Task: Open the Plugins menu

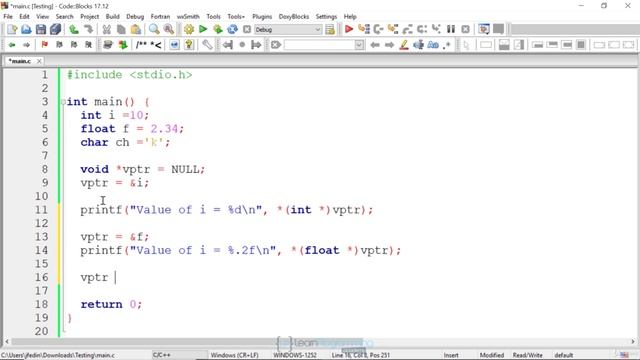Action: 262,17
